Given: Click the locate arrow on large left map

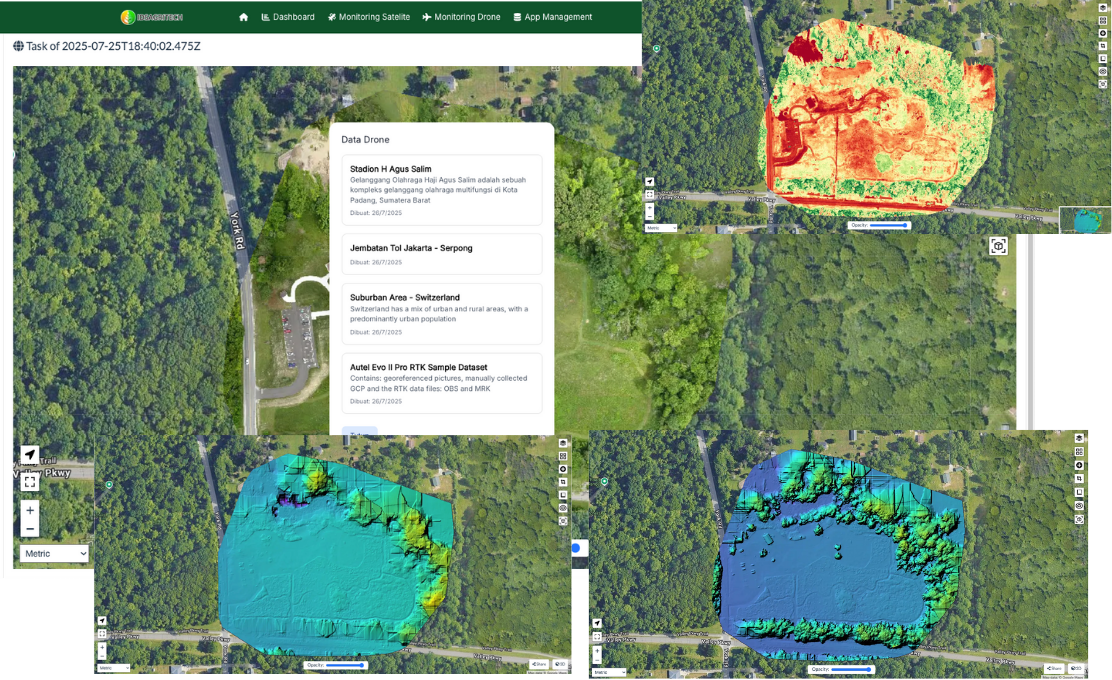Looking at the screenshot, I should pos(30,455).
